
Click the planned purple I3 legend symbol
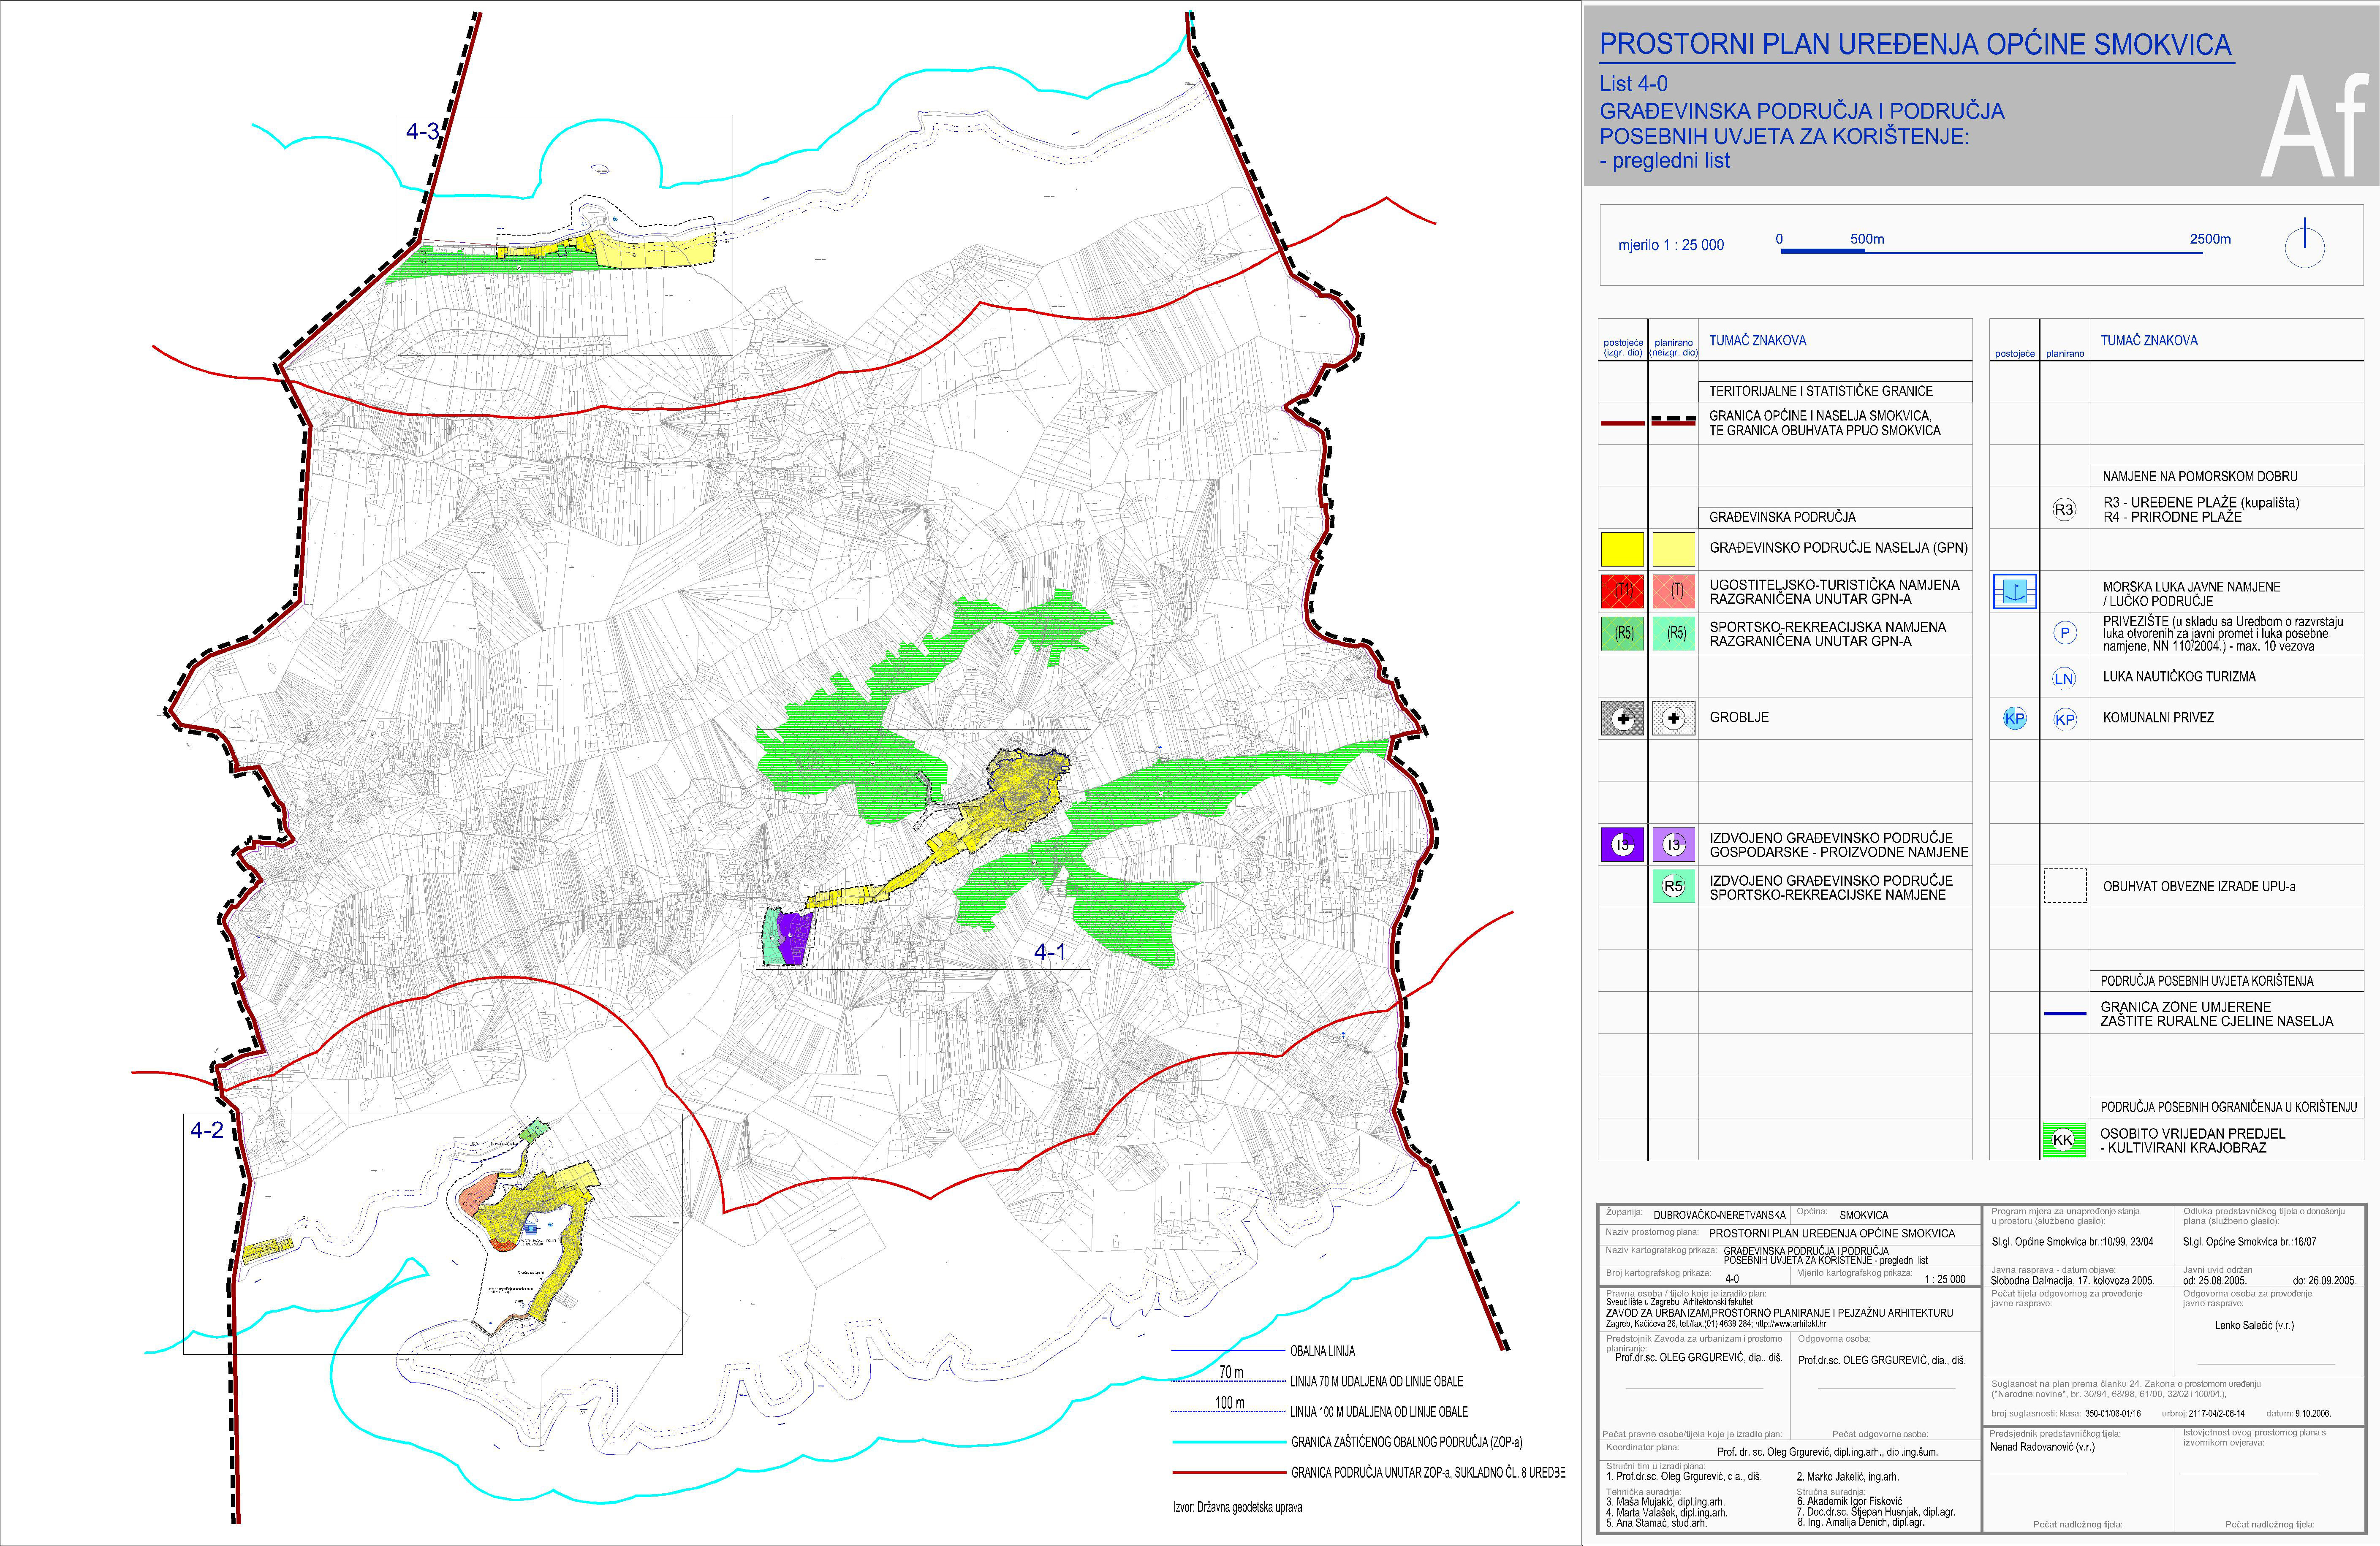(x=1673, y=845)
